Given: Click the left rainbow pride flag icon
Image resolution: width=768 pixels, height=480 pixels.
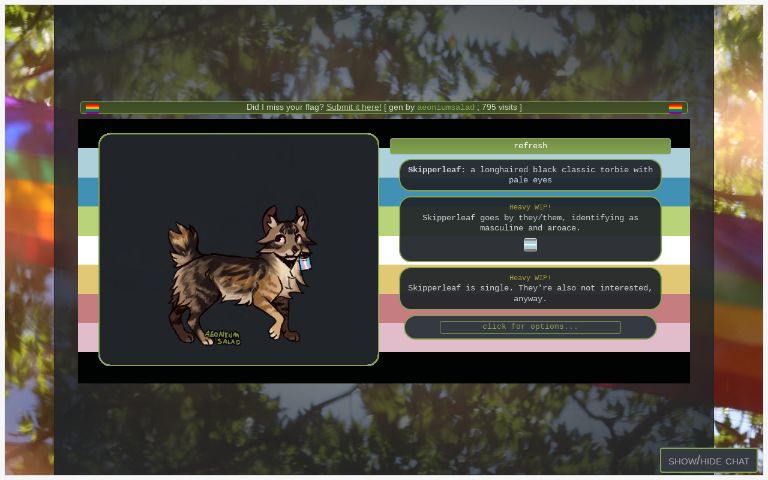Looking at the screenshot, I should pos(92,108).
